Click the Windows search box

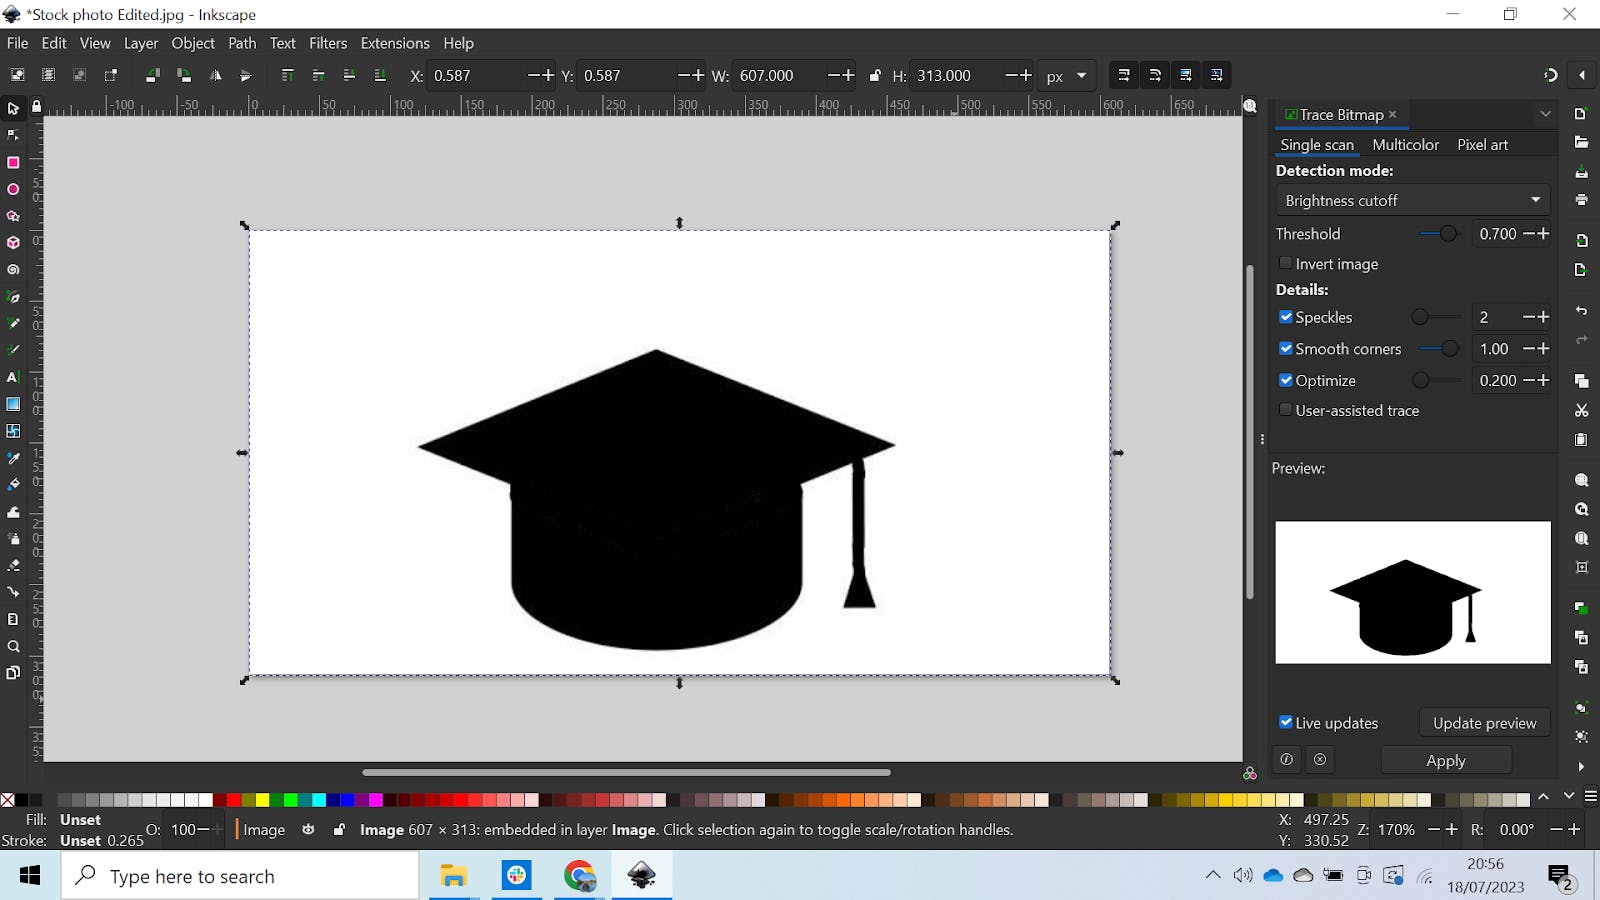point(240,875)
